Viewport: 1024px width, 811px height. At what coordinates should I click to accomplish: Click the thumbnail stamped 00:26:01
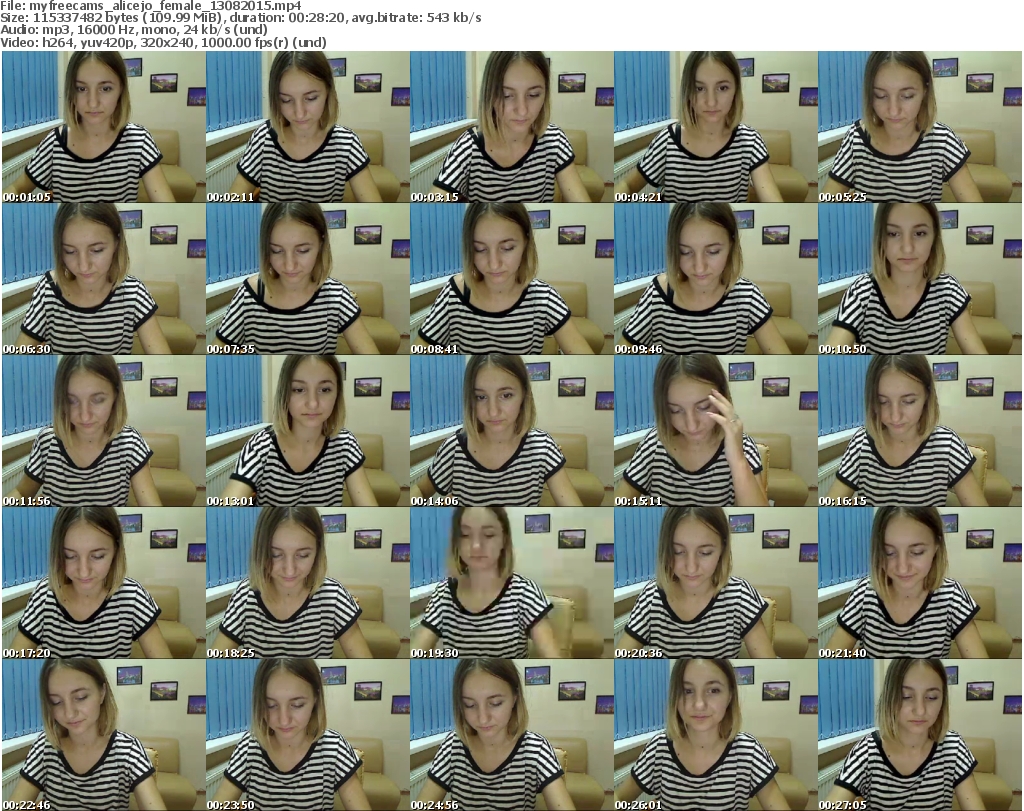[x=716, y=735]
